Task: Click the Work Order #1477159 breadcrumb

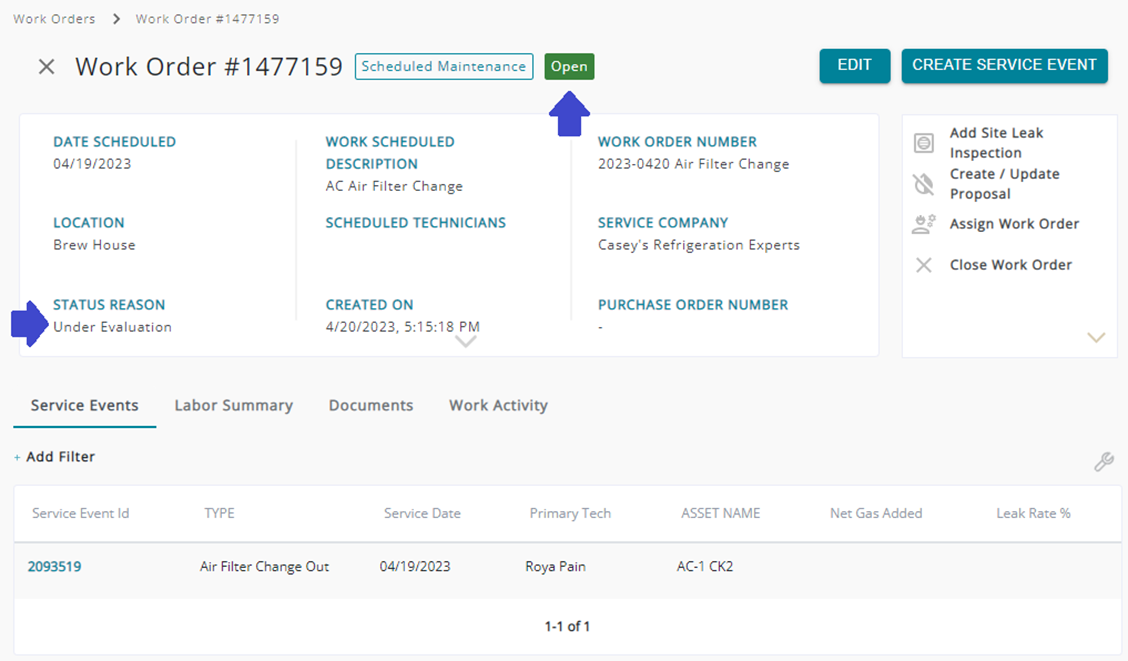Action: coord(207,19)
